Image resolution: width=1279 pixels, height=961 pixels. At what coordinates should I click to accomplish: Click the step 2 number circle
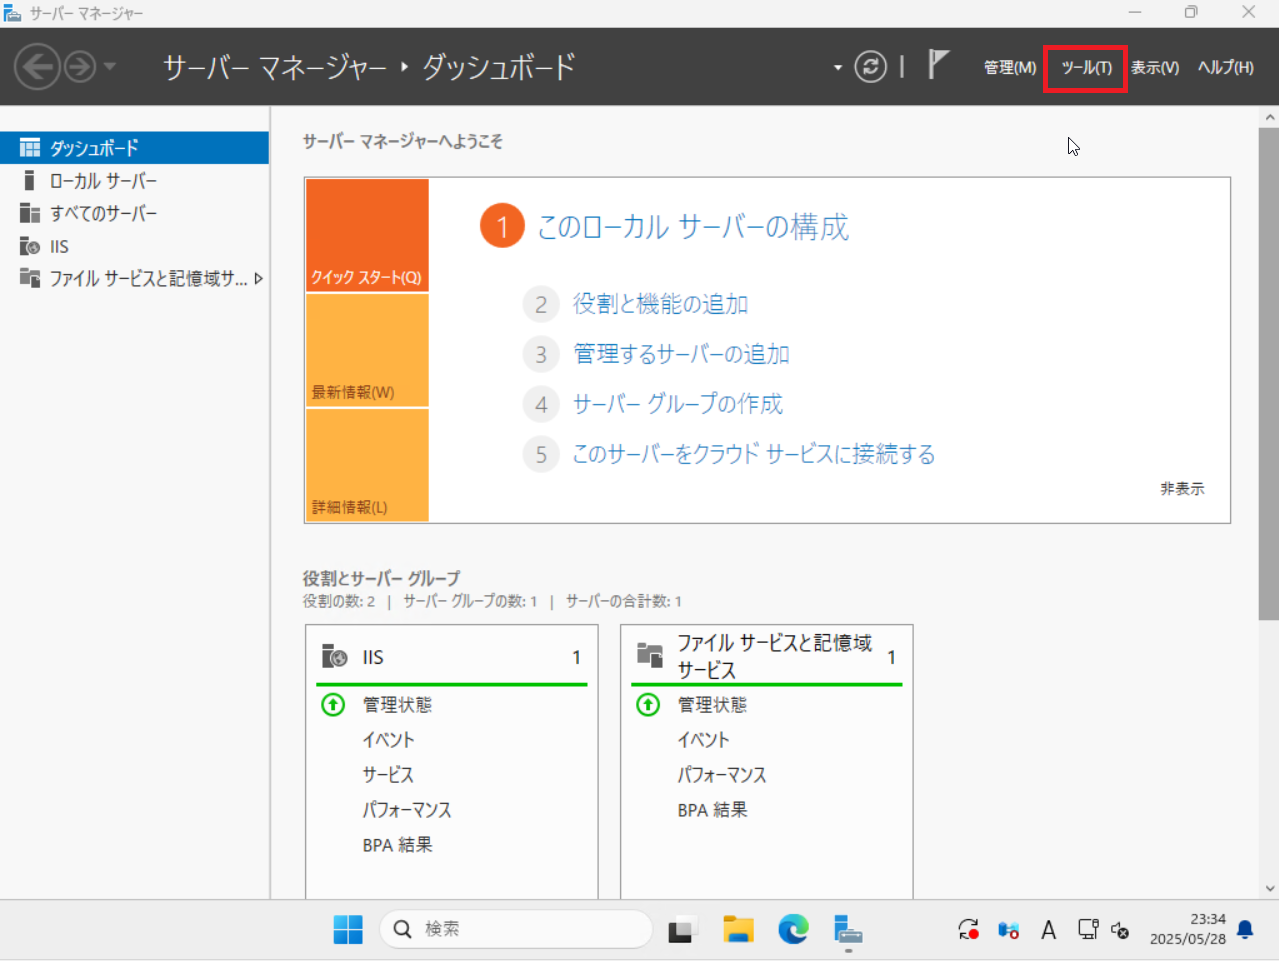541,304
